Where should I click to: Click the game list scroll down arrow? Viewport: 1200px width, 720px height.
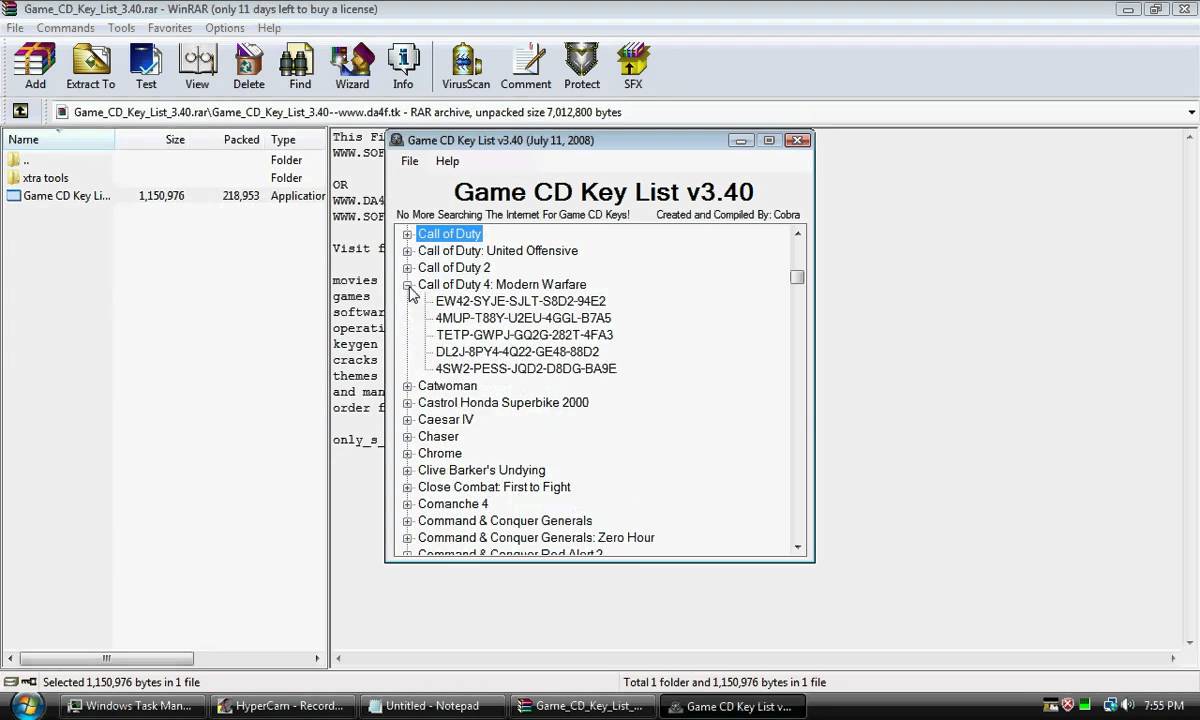(x=797, y=546)
